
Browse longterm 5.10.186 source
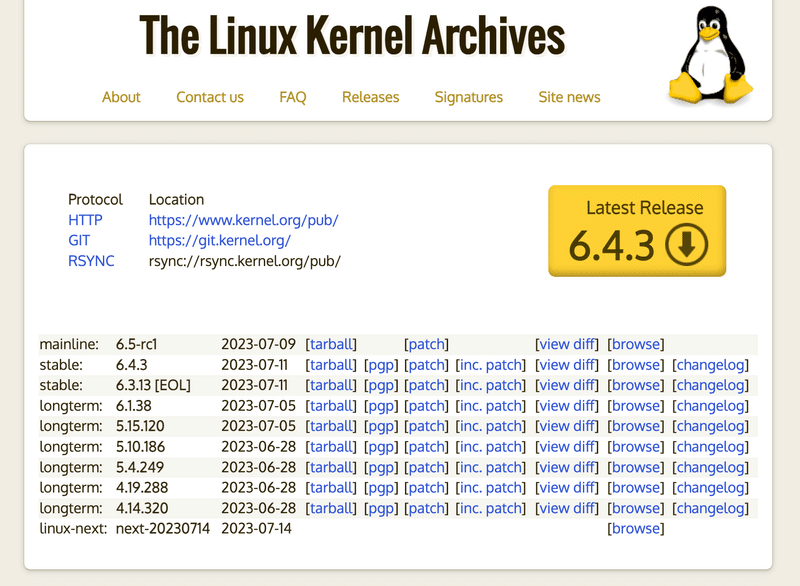636,447
